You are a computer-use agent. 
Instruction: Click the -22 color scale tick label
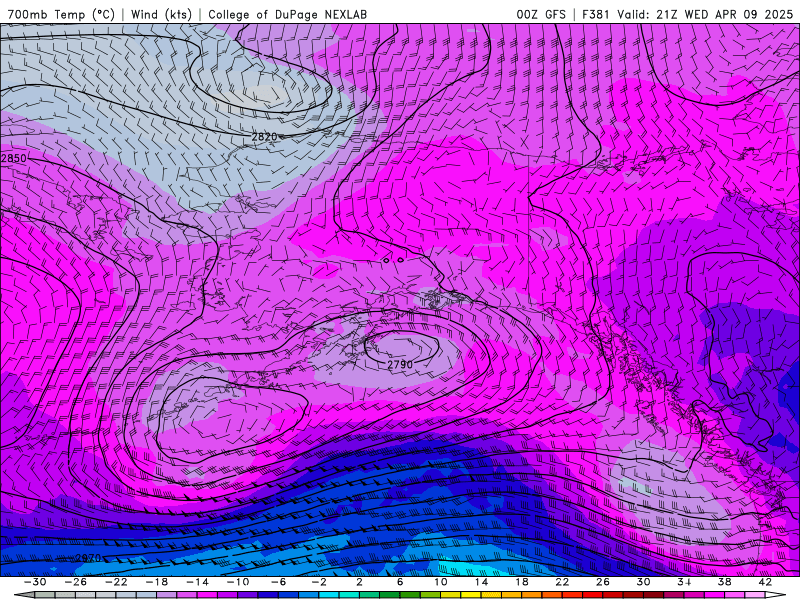click(x=116, y=582)
